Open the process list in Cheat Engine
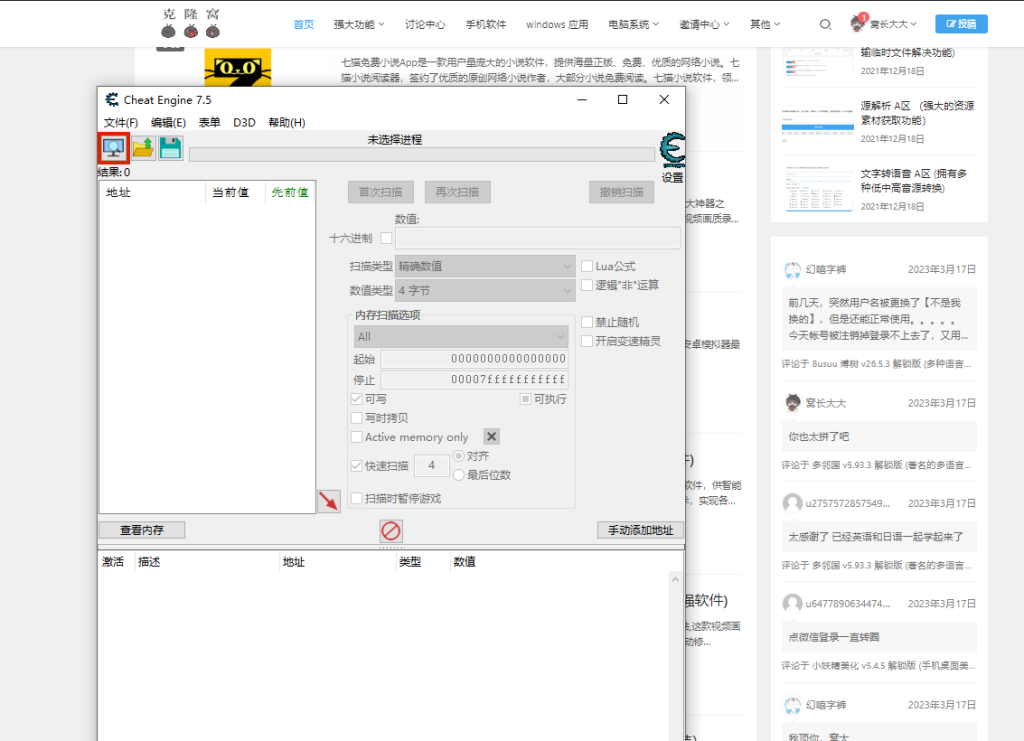 pyautogui.click(x=114, y=148)
